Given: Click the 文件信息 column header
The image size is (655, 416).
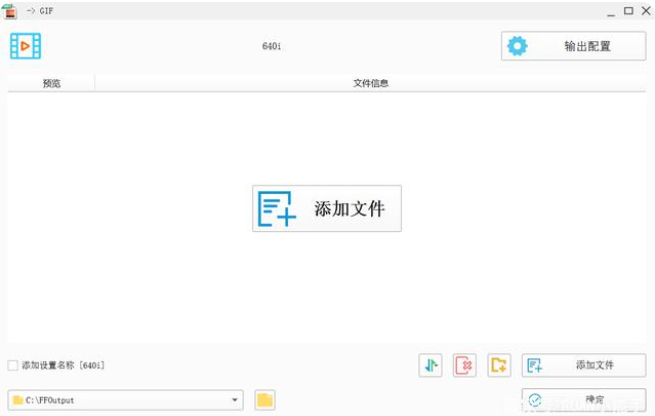Looking at the screenshot, I should coord(371,83).
